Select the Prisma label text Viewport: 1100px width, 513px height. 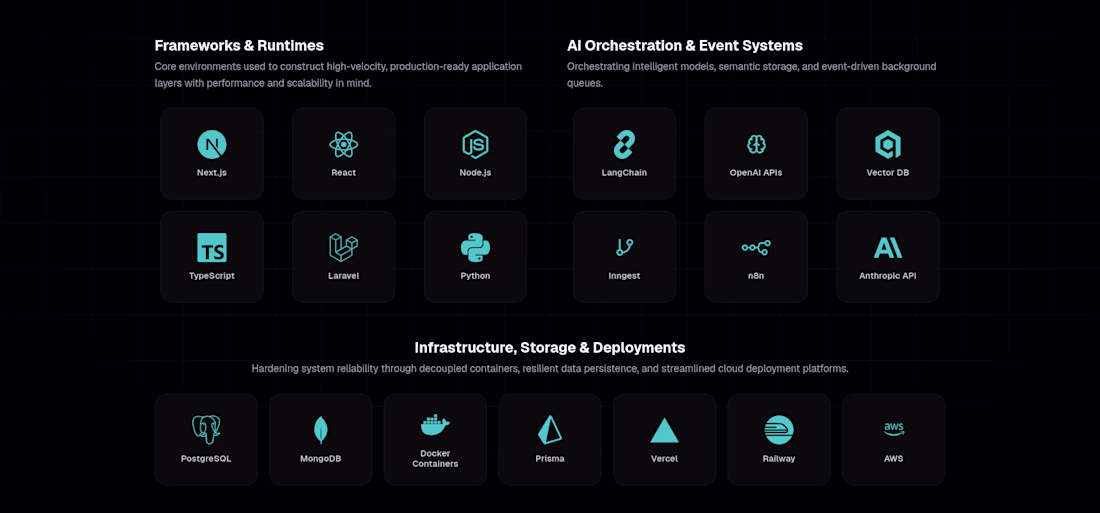pos(550,459)
